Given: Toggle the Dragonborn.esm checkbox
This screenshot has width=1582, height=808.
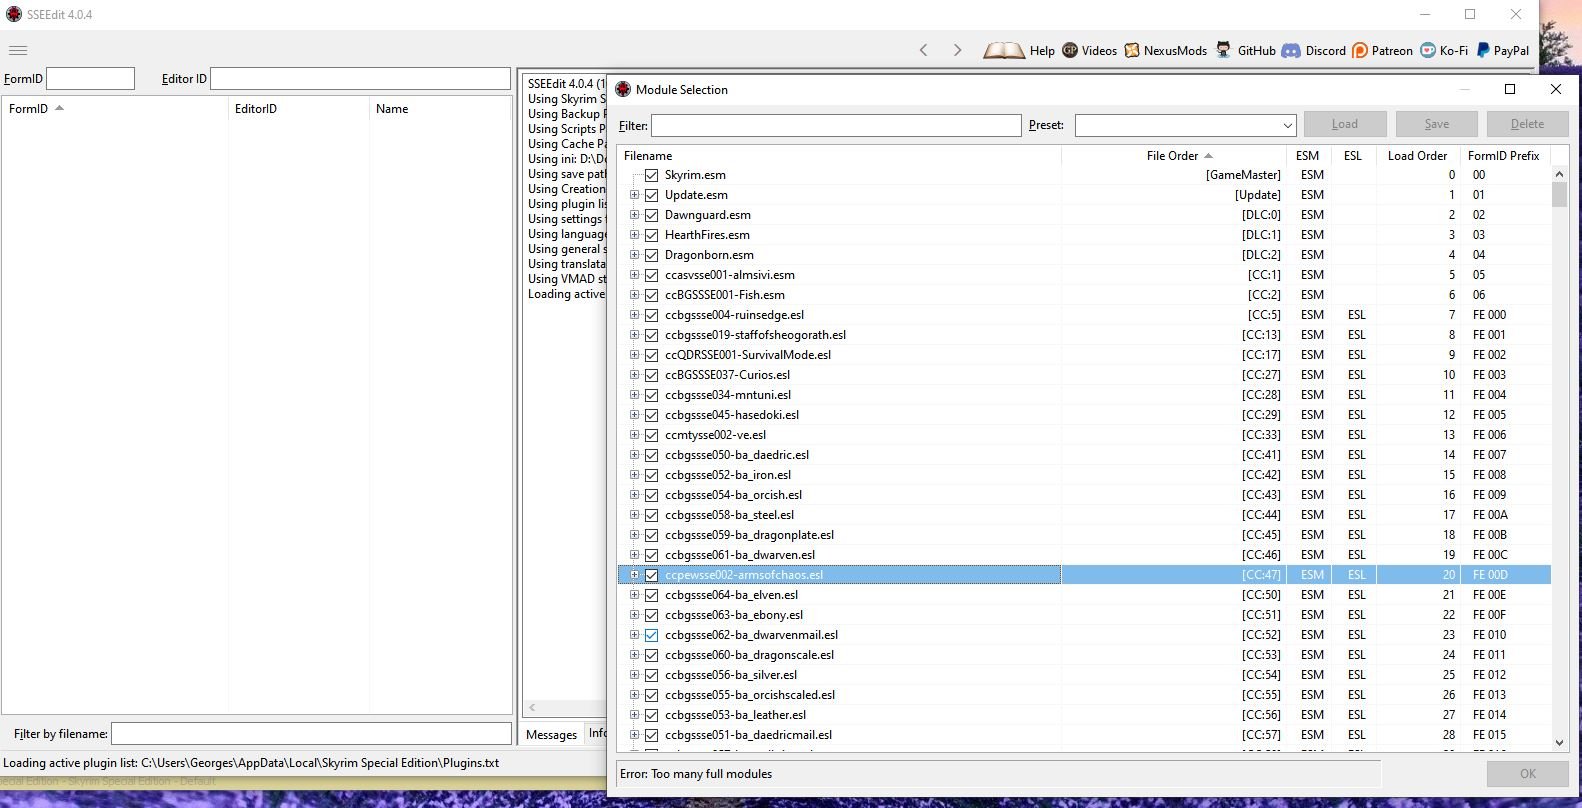Looking at the screenshot, I should [652, 255].
